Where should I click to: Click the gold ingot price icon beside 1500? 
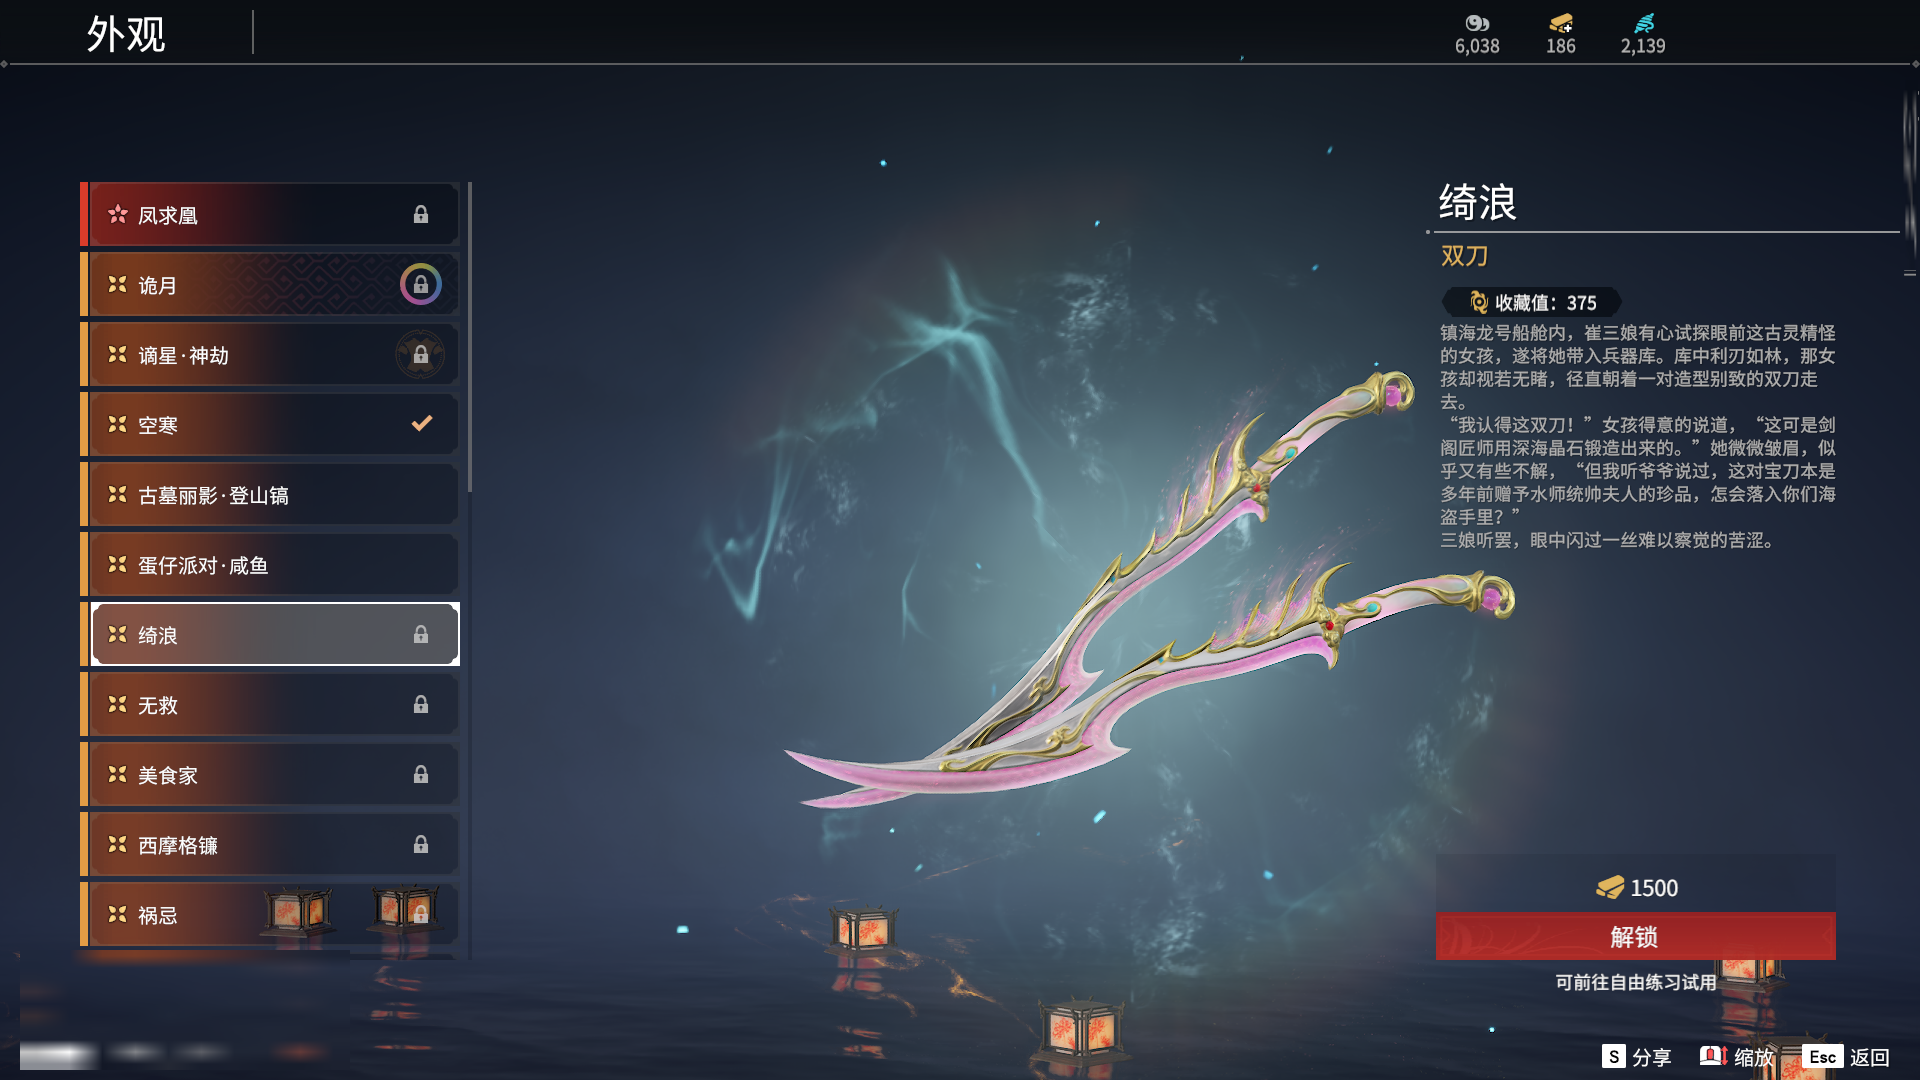(1610, 887)
